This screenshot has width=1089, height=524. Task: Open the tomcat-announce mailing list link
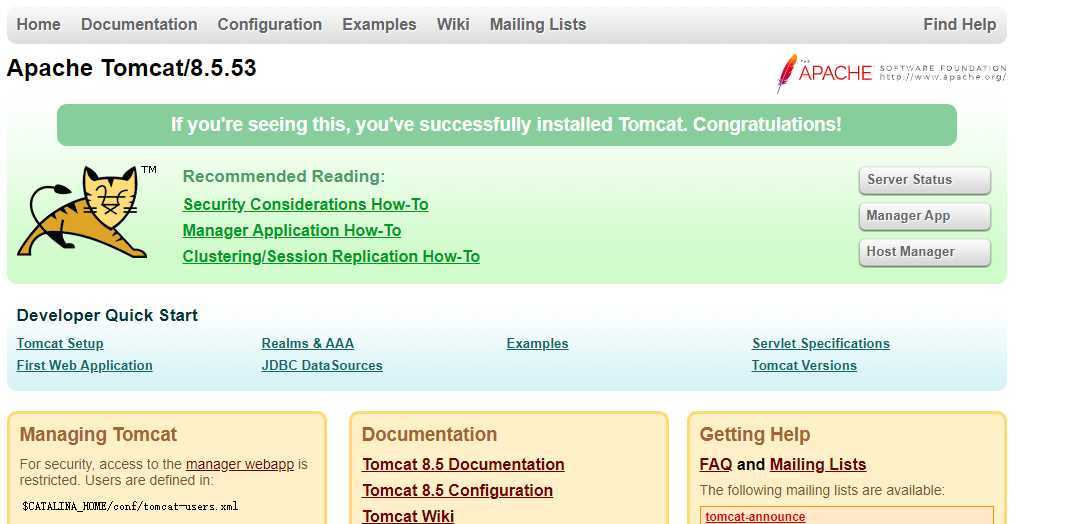coord(755,516)
